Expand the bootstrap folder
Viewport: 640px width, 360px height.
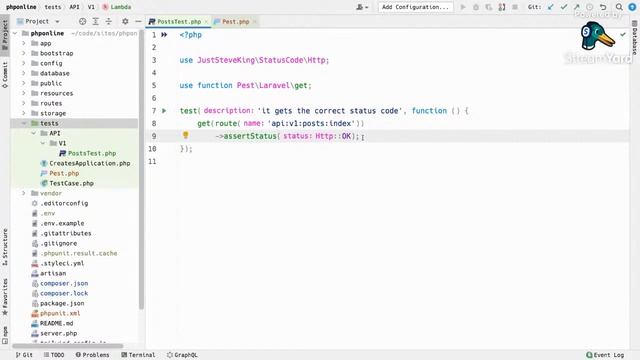coord(24,53)
